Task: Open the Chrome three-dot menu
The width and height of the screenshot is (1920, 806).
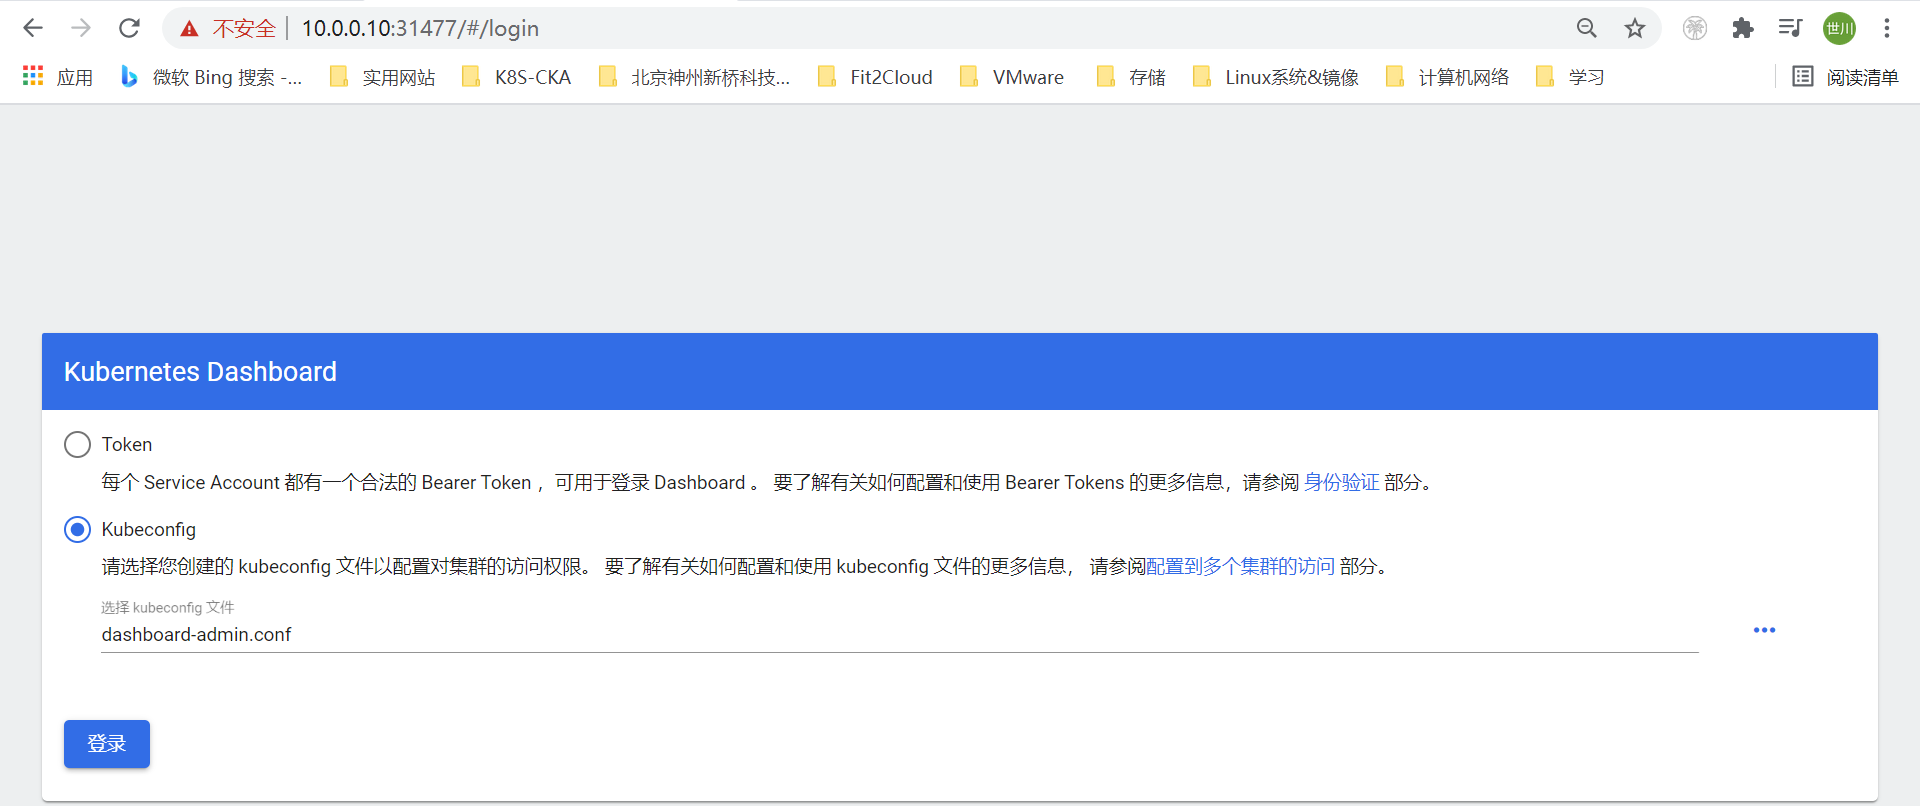Action: coord(1887,28)
